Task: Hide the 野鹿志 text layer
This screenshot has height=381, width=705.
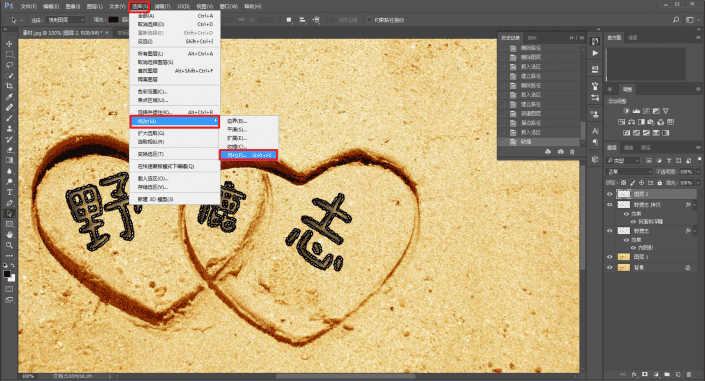Action: (x=610, y=231)
